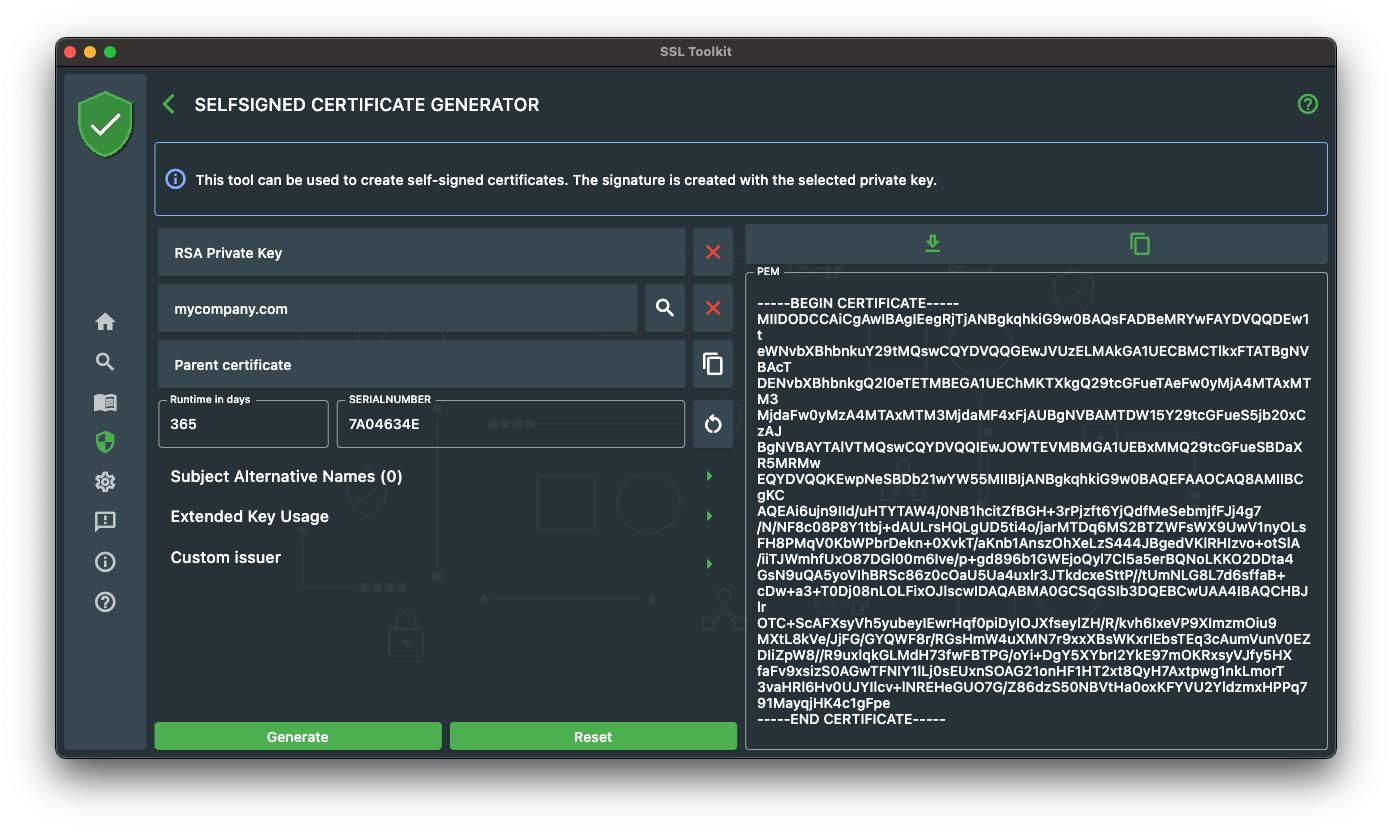Go to Home in the sidebar
The width and height of the screenshot is (1392, 832).
click(x=105, y=322)
